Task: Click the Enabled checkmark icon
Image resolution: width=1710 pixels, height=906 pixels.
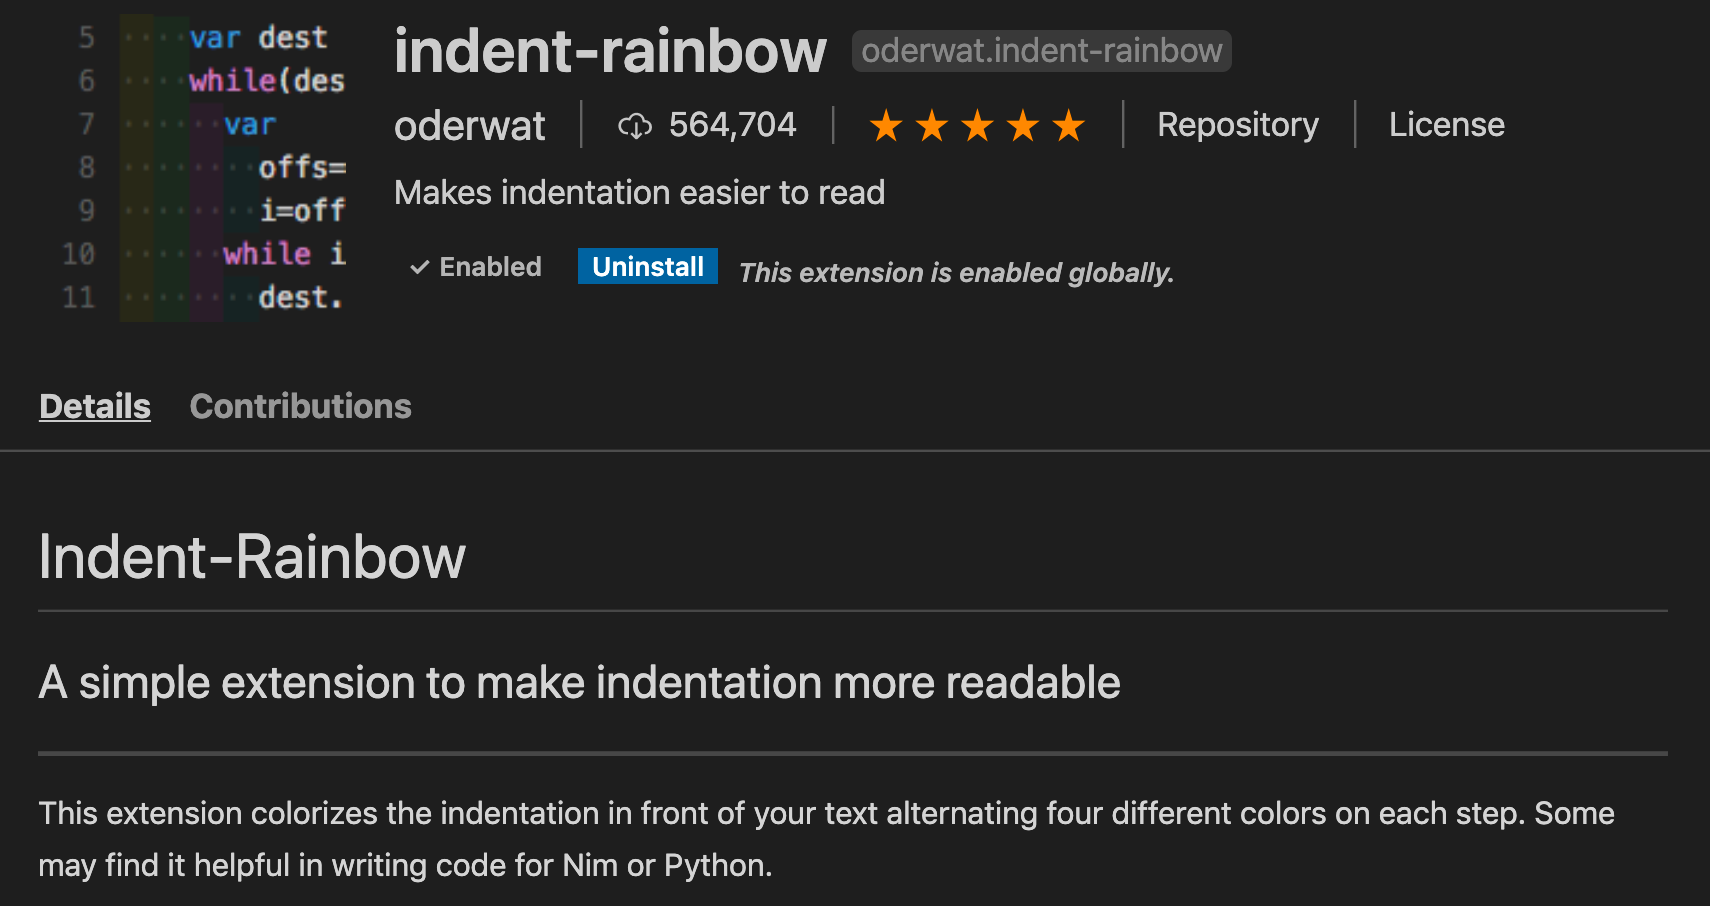Action: pyautogui.click(x=419, y=266)
